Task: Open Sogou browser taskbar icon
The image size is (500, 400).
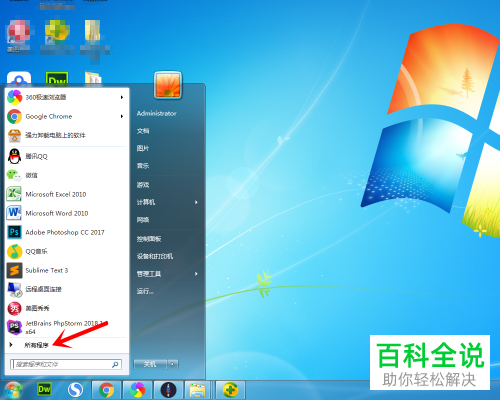Action: pyautogui.click(x=75, y=390)
